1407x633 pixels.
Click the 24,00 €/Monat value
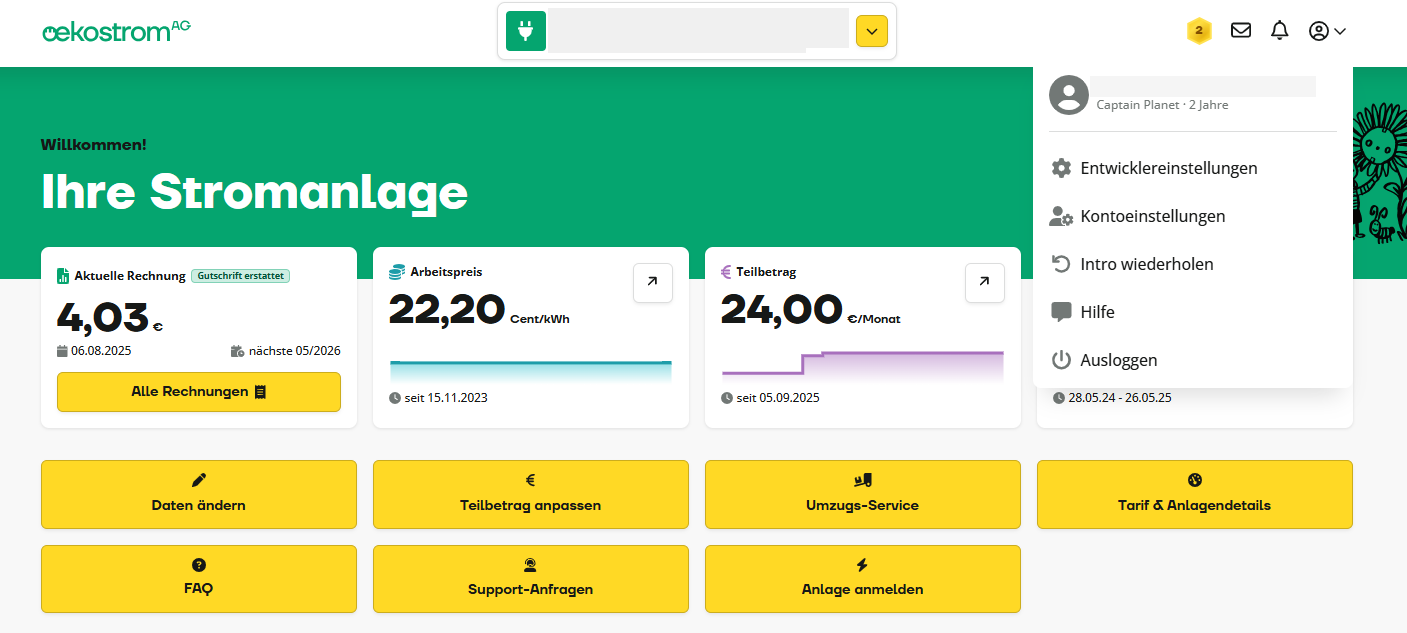(x=811, y=309)
